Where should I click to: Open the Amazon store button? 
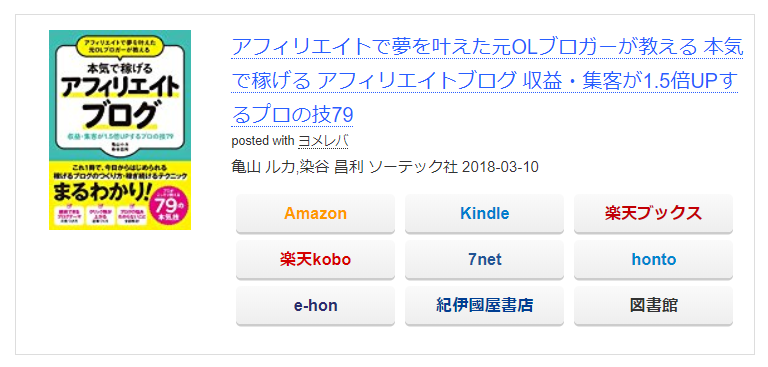pos(315,214)
